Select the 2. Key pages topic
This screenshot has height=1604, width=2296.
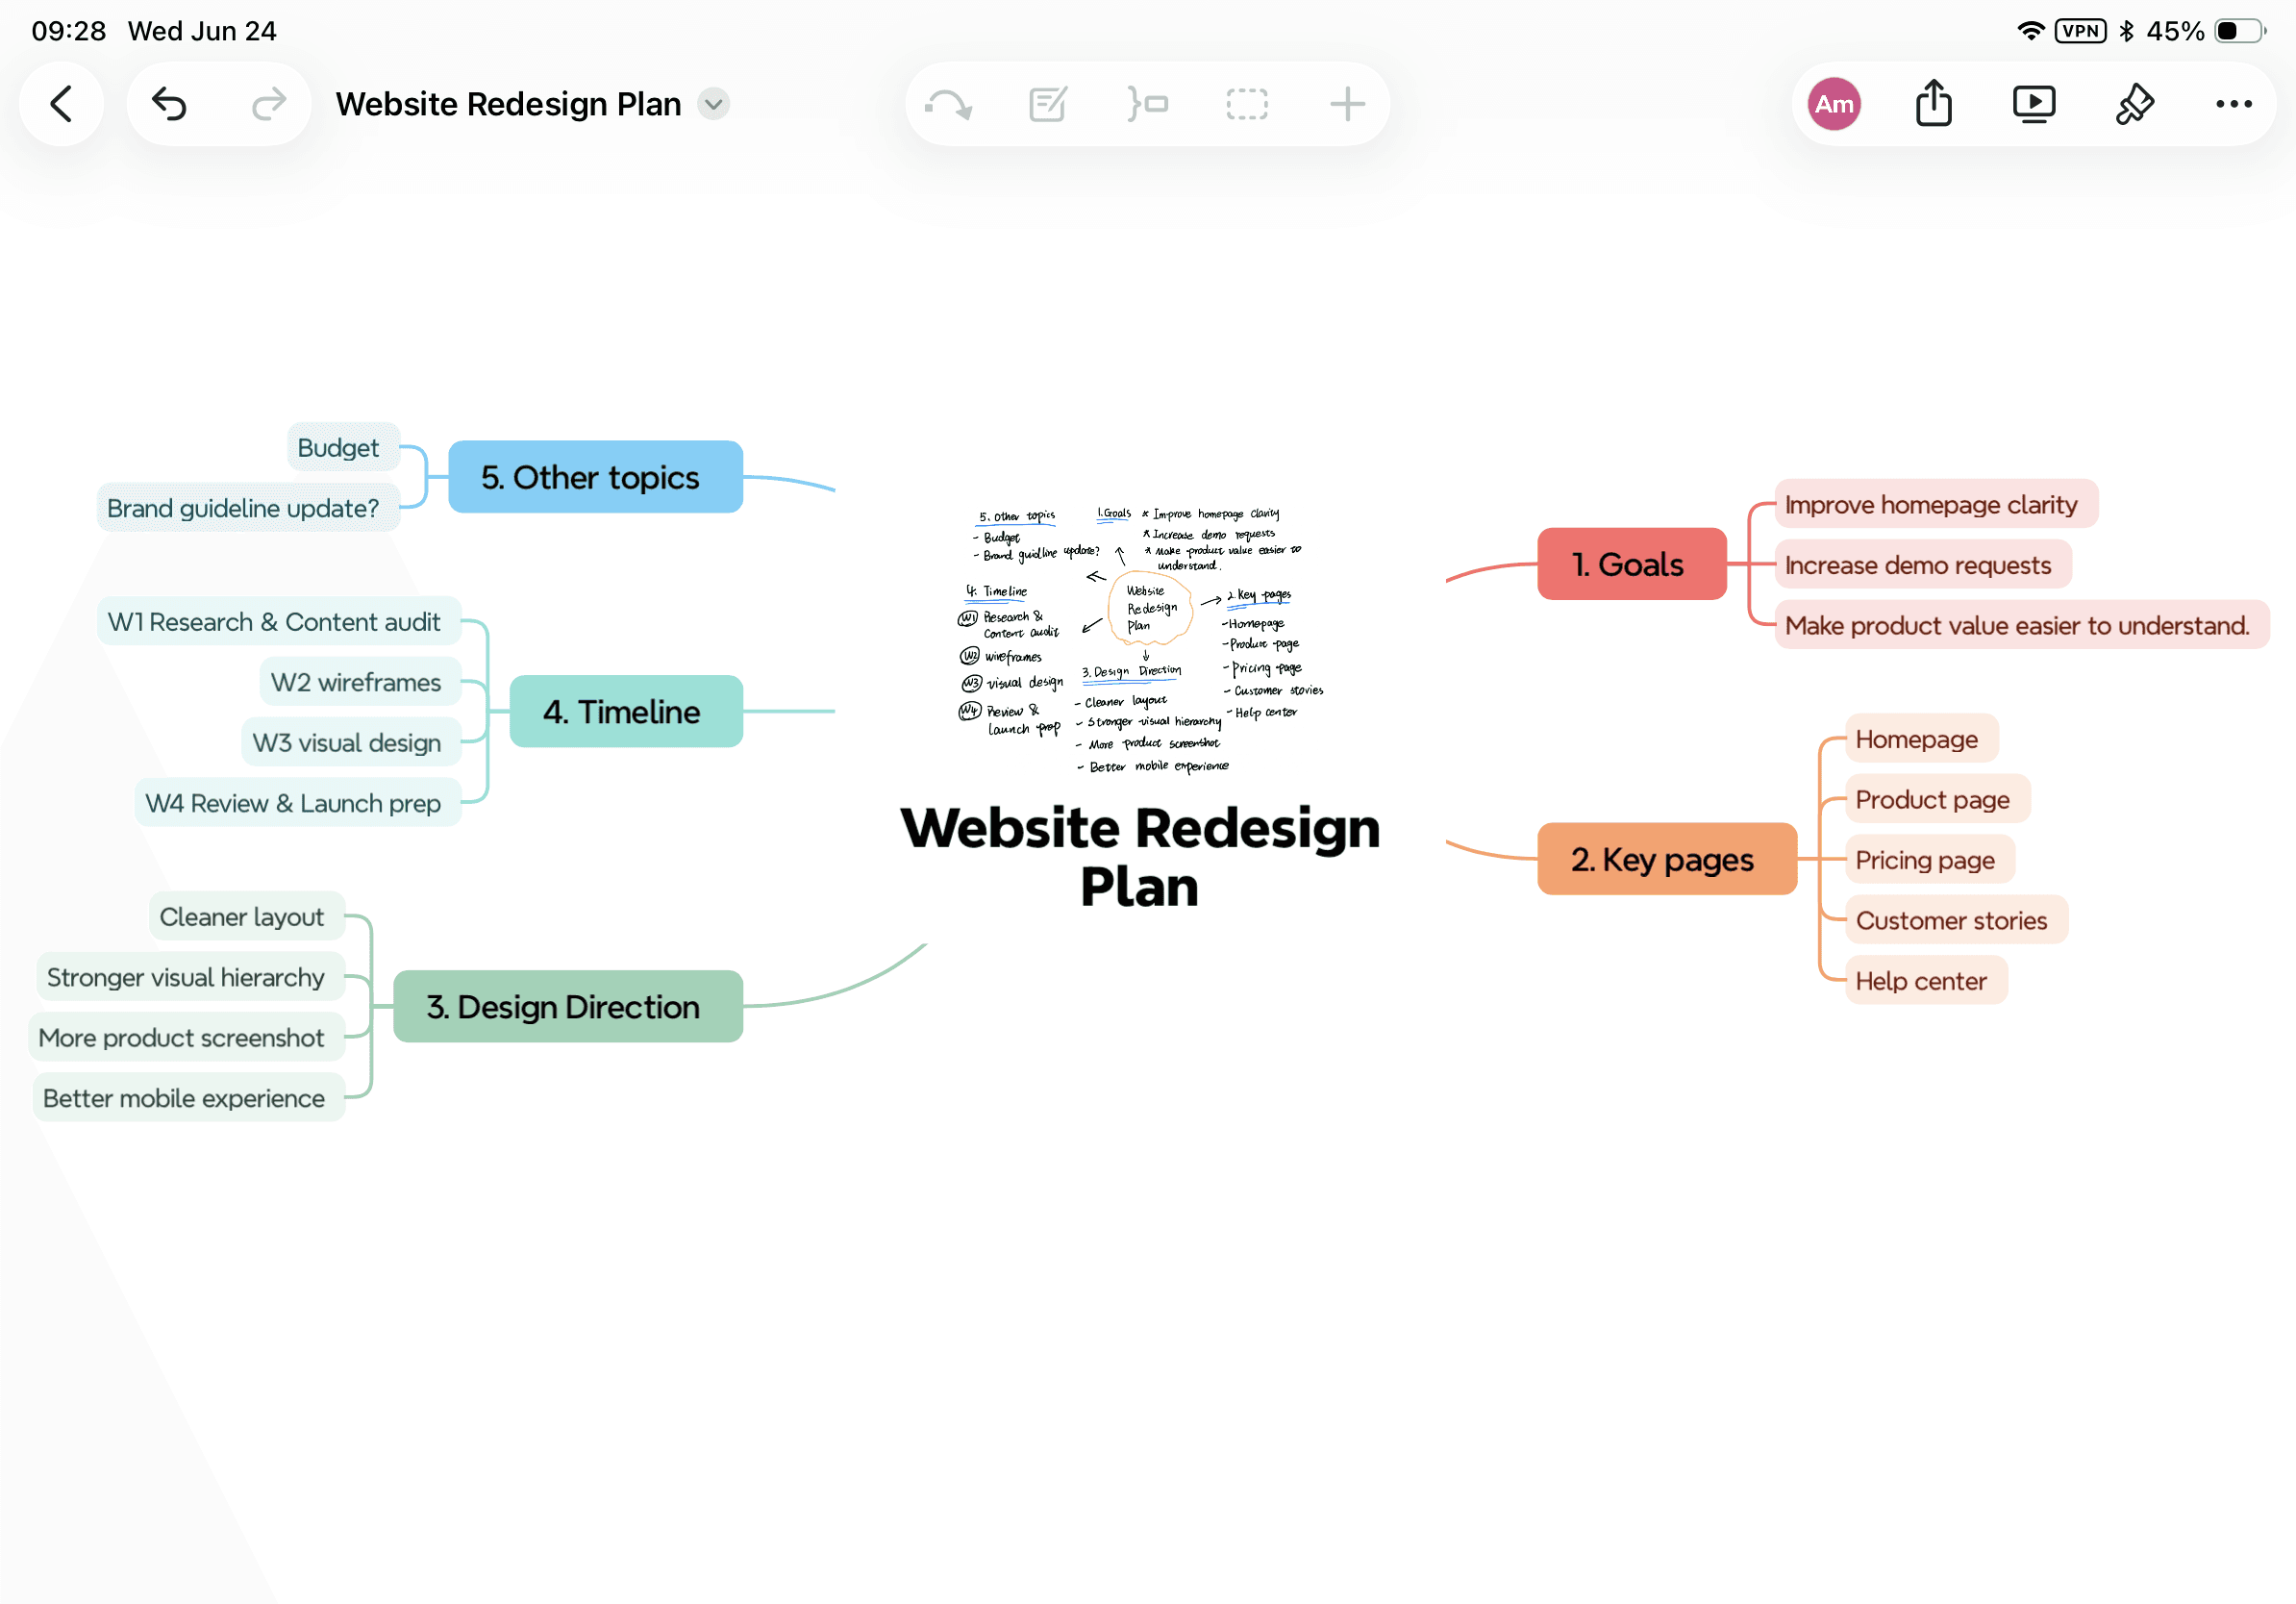point(1666,859)
